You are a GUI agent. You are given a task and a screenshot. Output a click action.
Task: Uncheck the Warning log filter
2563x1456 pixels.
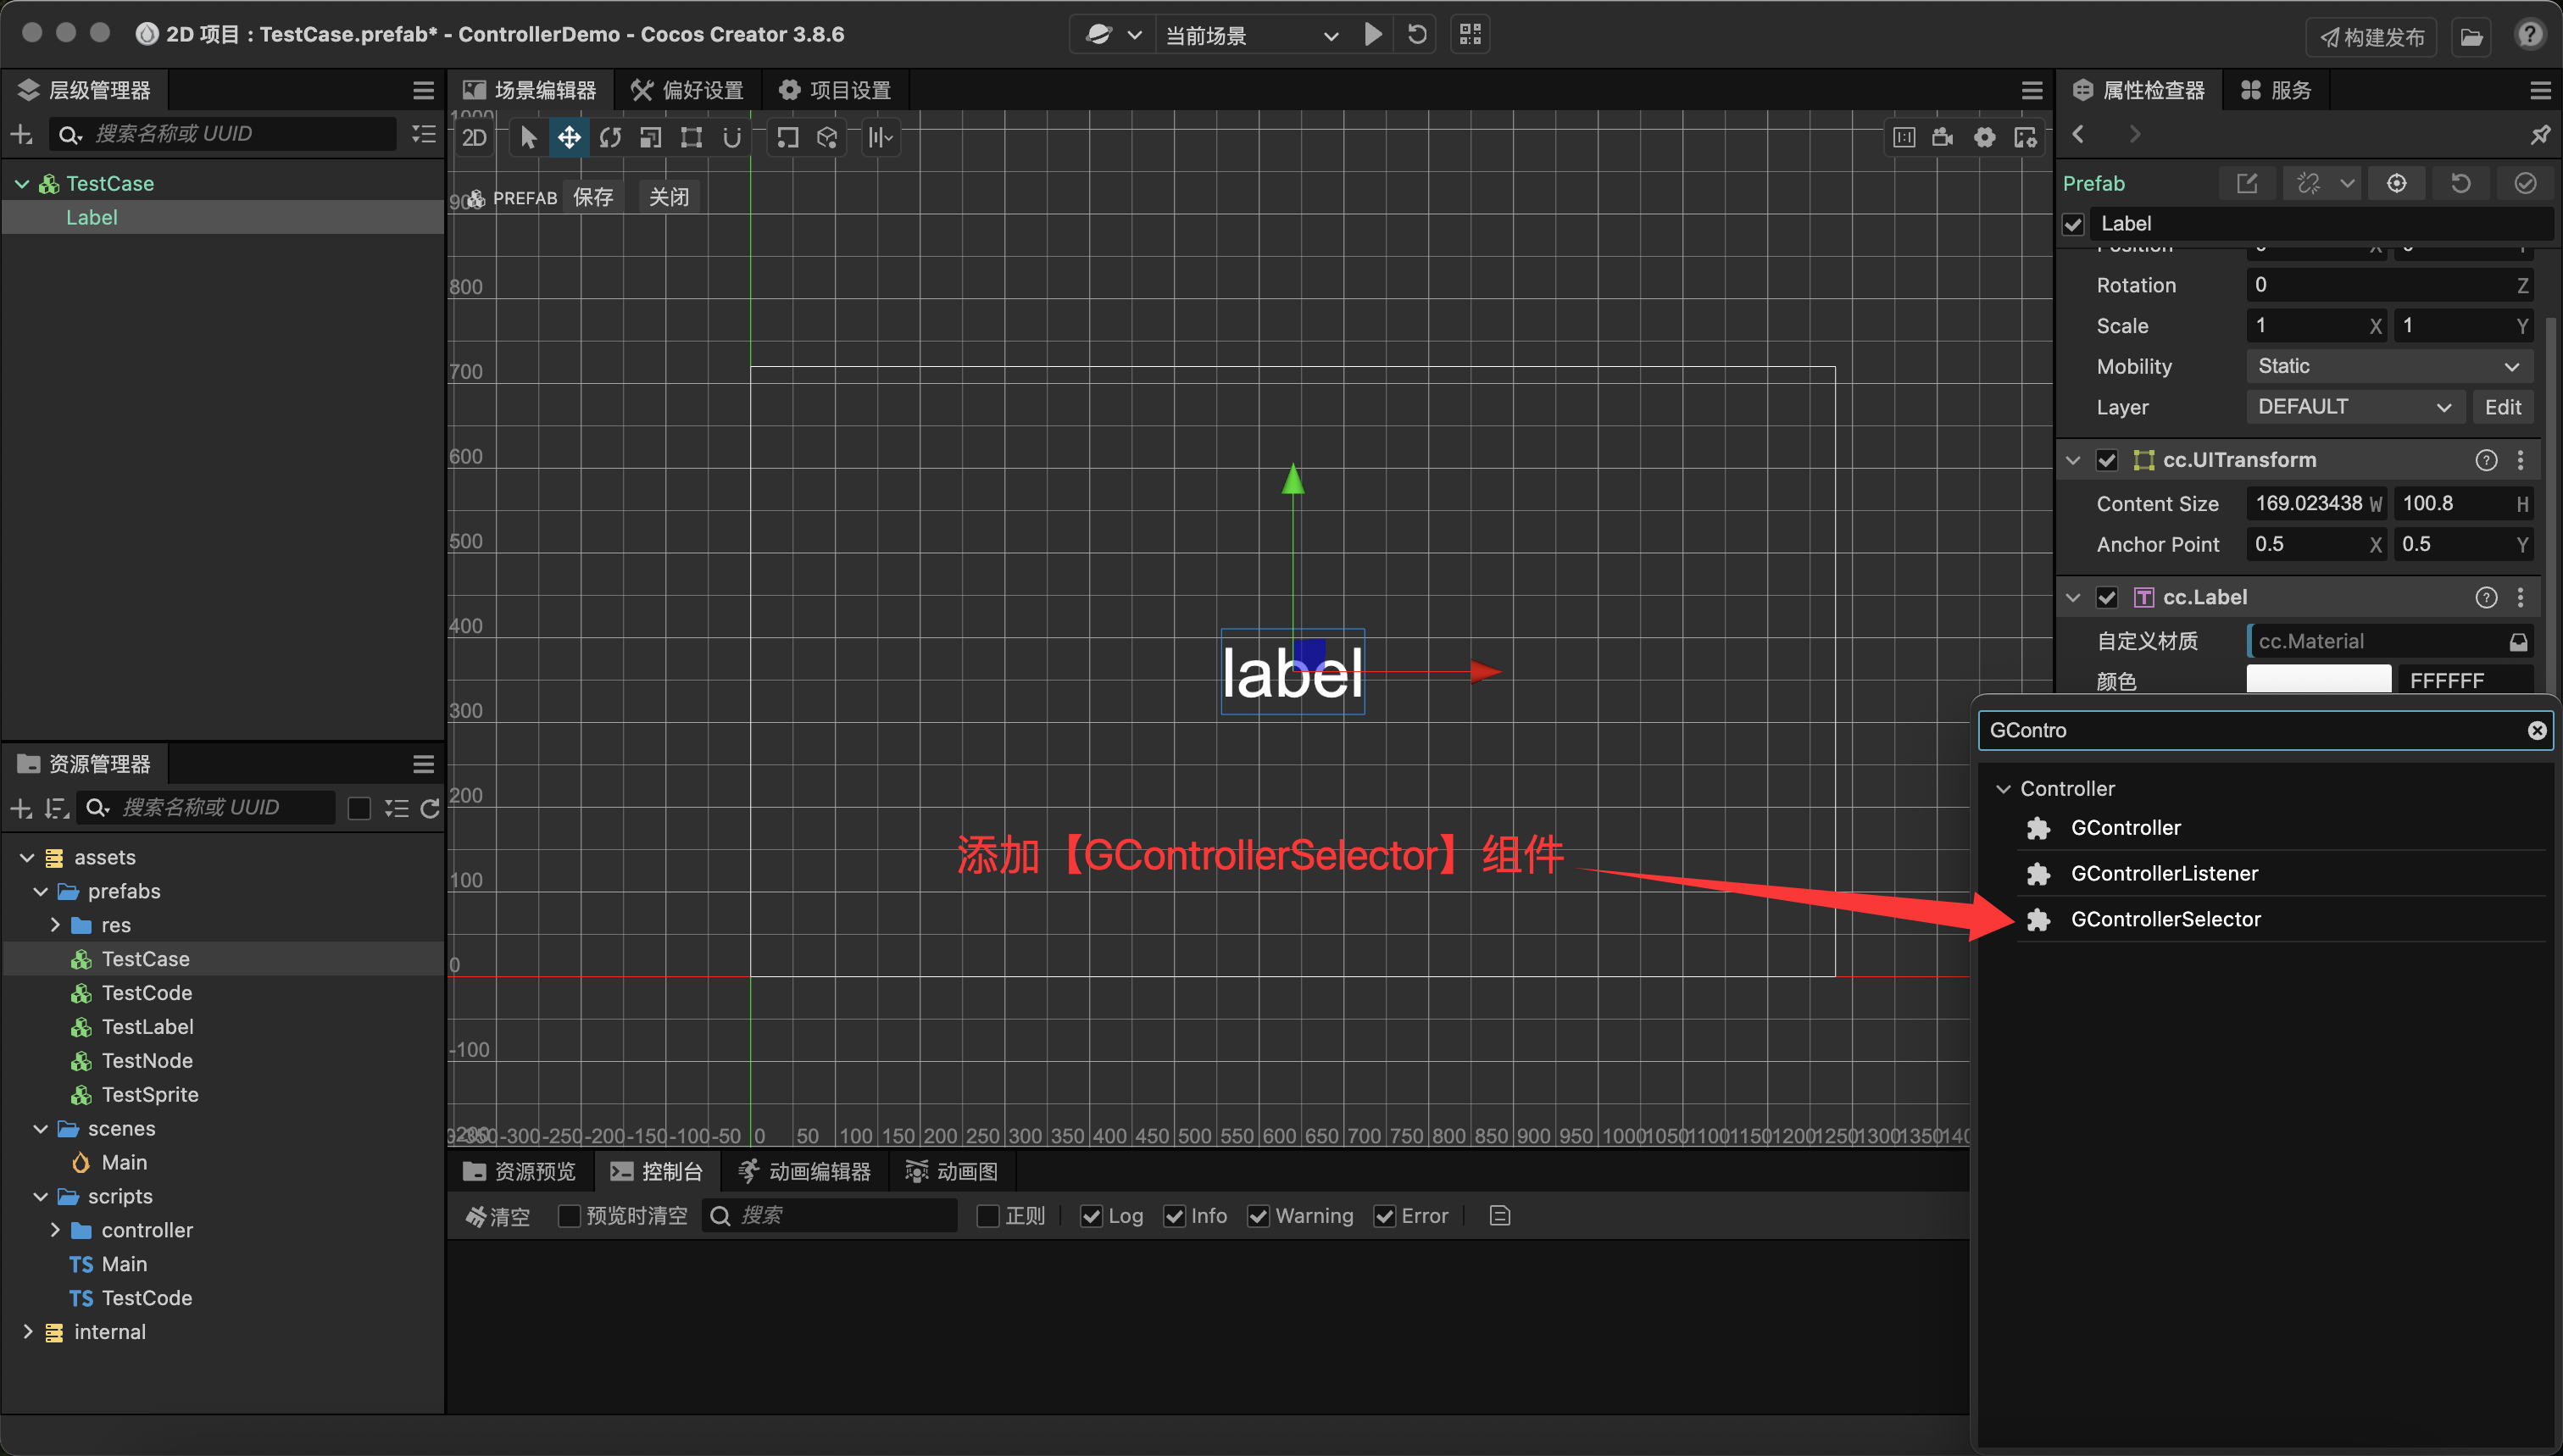tap(1258, 1216)
